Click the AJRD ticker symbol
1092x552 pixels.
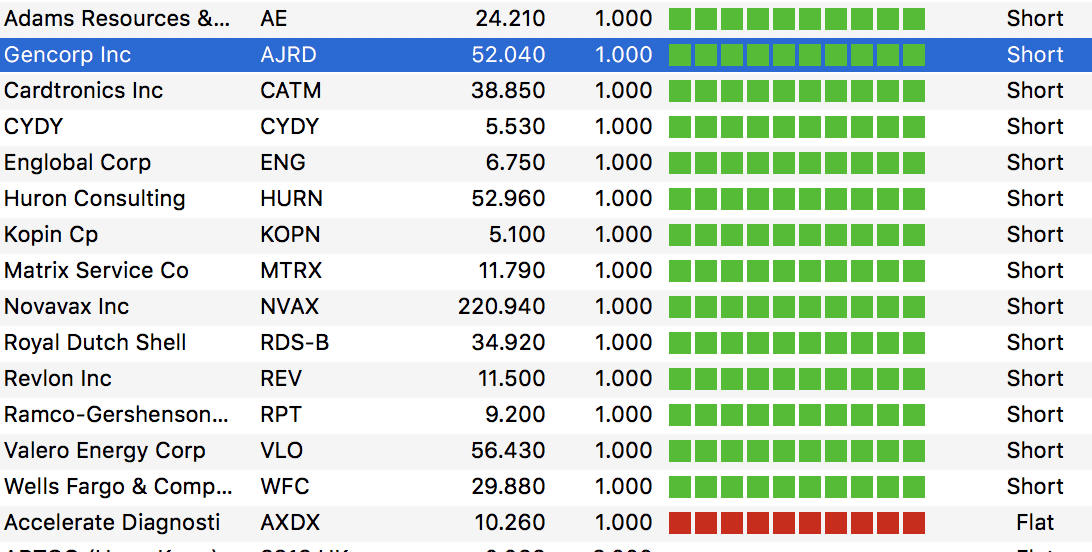pyautogui.click(x=288, y=55)
